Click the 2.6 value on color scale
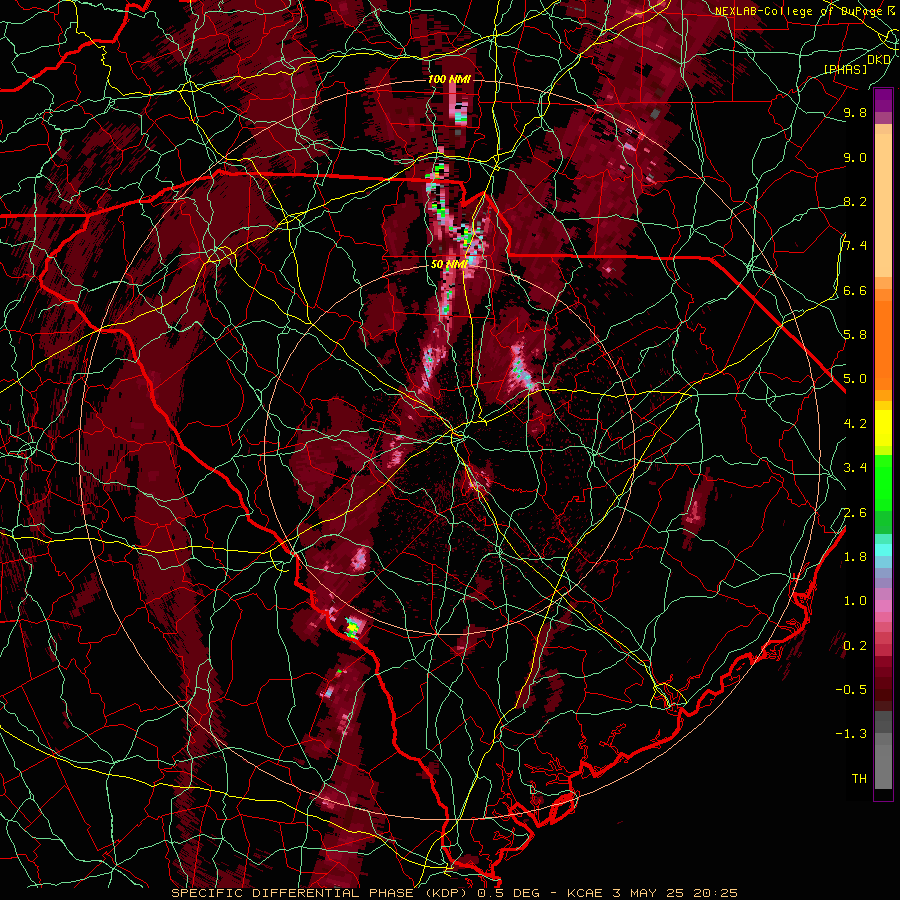The height and width of the screenshot is (900, 900). [855, 513]
